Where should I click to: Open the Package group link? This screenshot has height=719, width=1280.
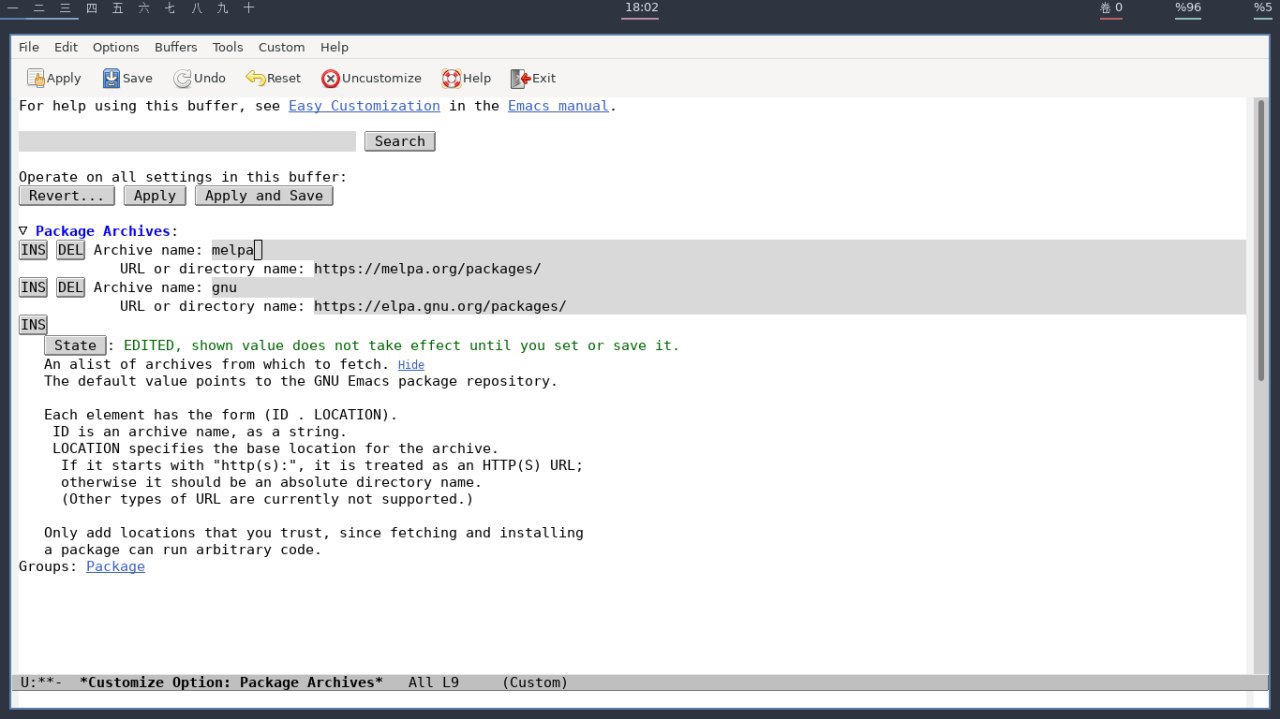pos(115,567)
